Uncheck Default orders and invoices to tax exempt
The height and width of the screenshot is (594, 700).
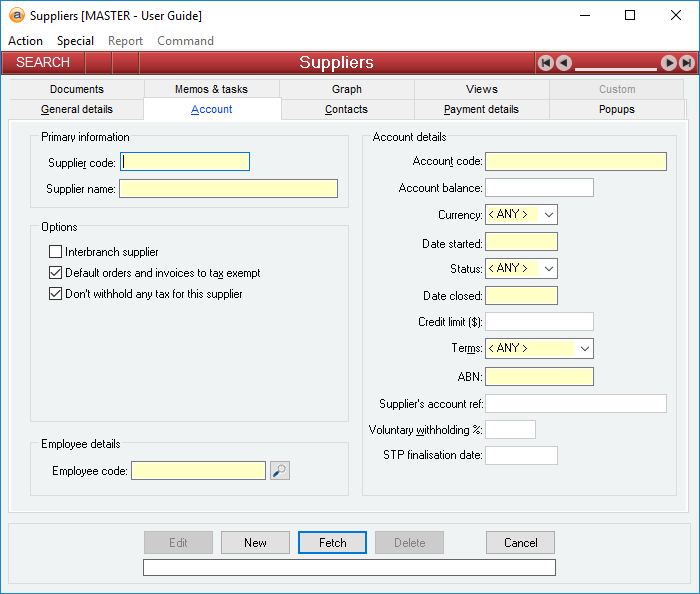[x=56, y=273]
